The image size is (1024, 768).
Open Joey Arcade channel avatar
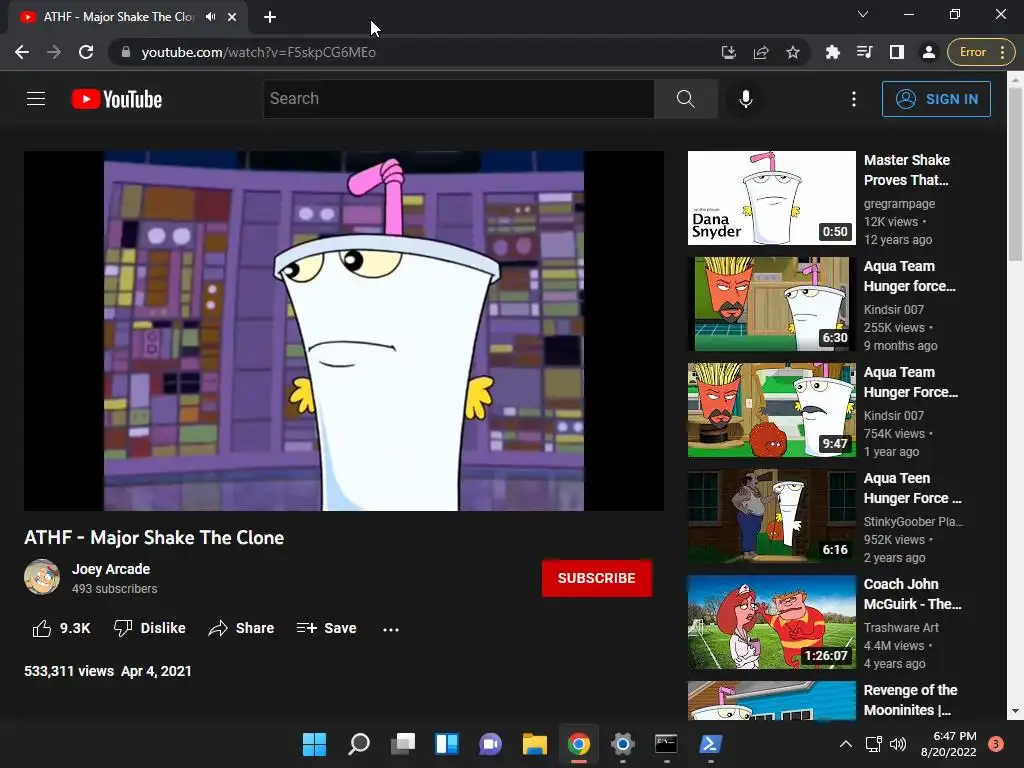(x=42, y=577)
